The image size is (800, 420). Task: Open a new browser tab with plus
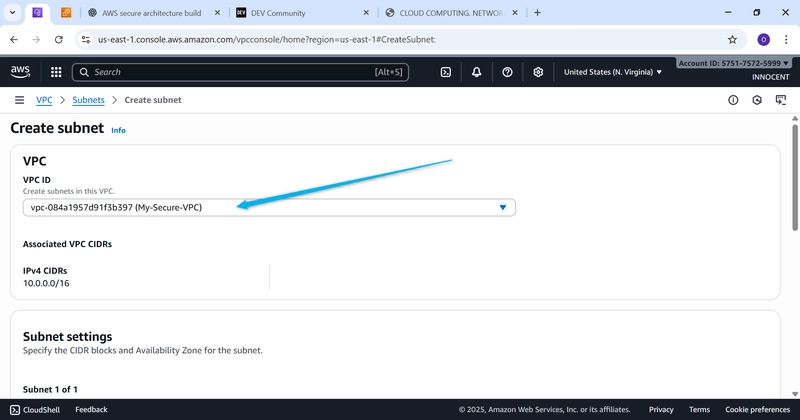pos(537,13)
